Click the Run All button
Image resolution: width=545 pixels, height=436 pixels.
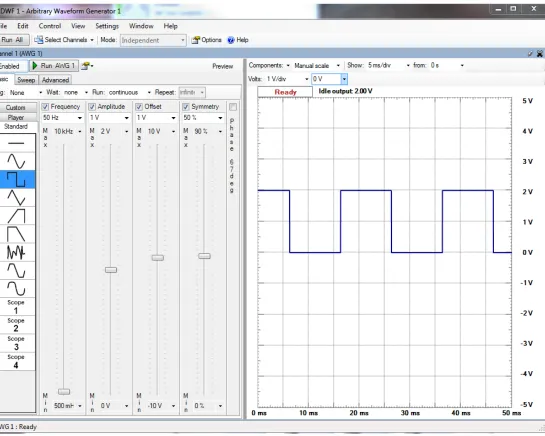click(13, 40)
